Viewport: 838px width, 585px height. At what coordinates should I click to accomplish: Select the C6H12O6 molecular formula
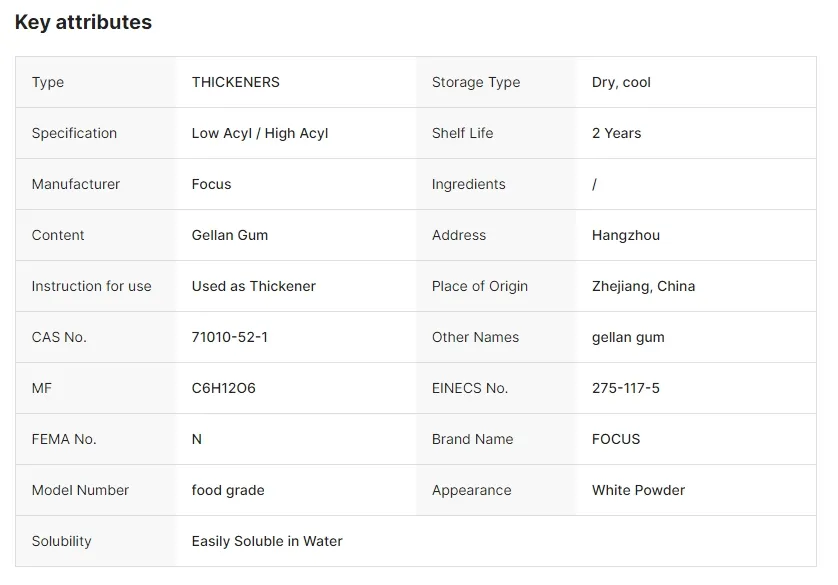pos(223,388)
